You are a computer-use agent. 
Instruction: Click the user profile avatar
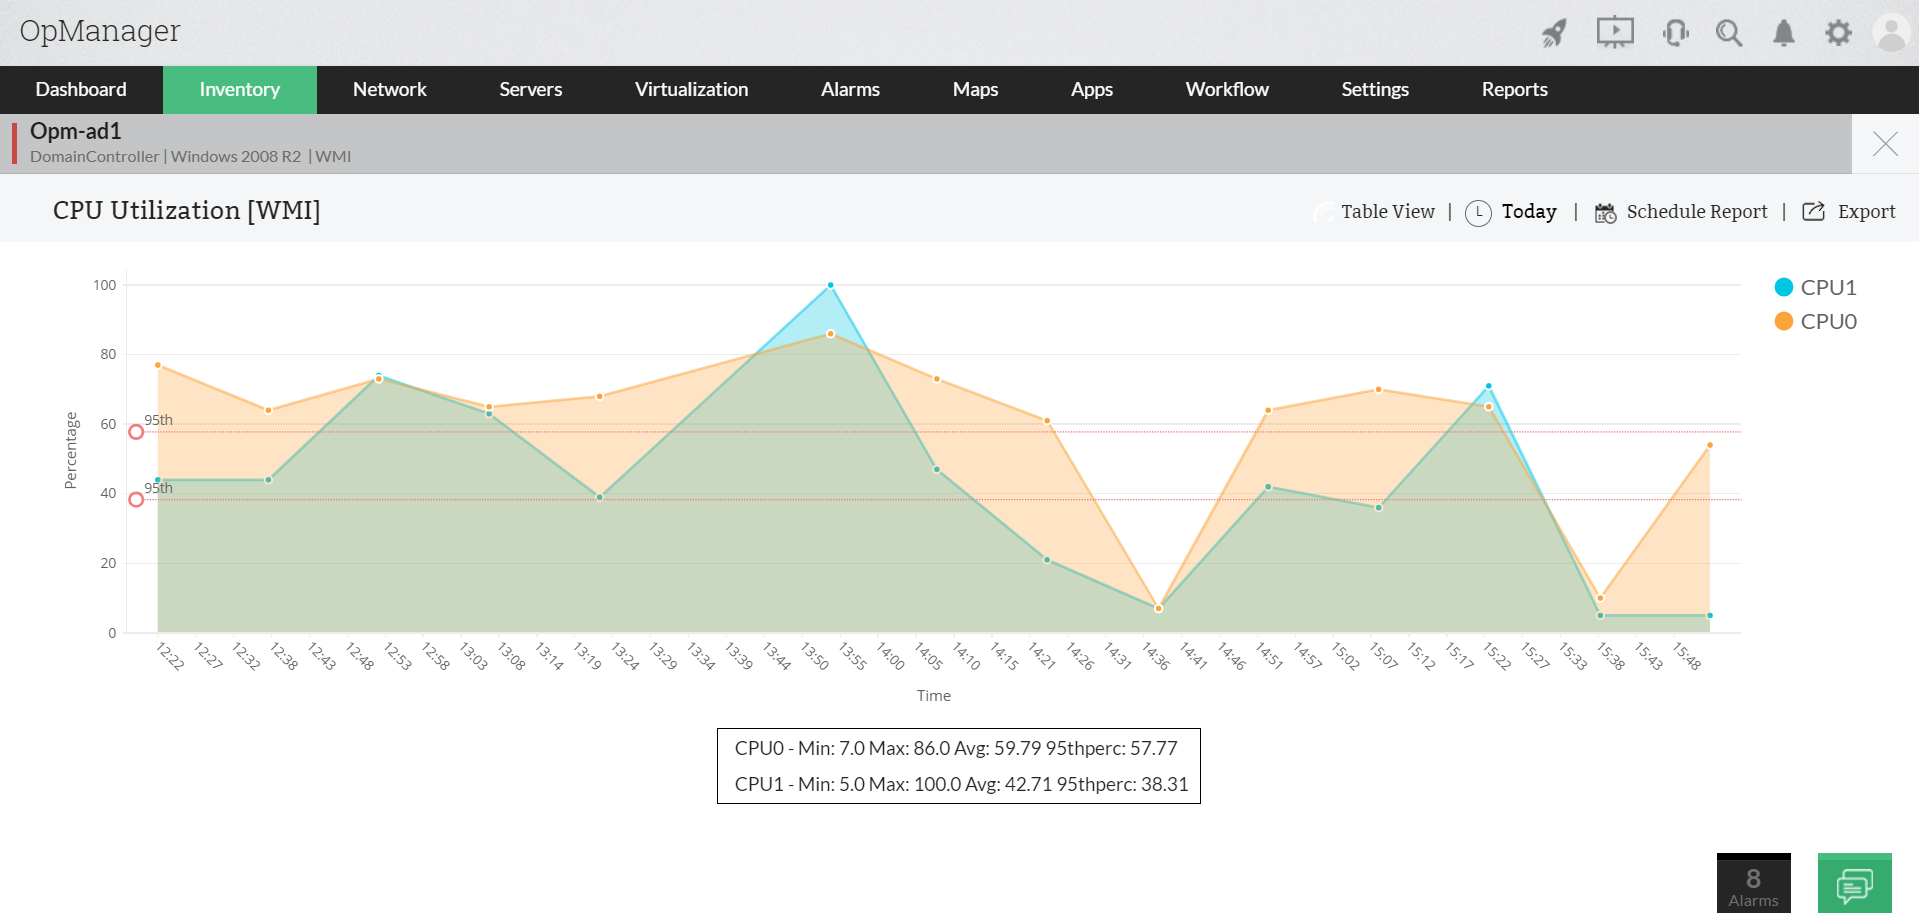(x=1892, y=32)
